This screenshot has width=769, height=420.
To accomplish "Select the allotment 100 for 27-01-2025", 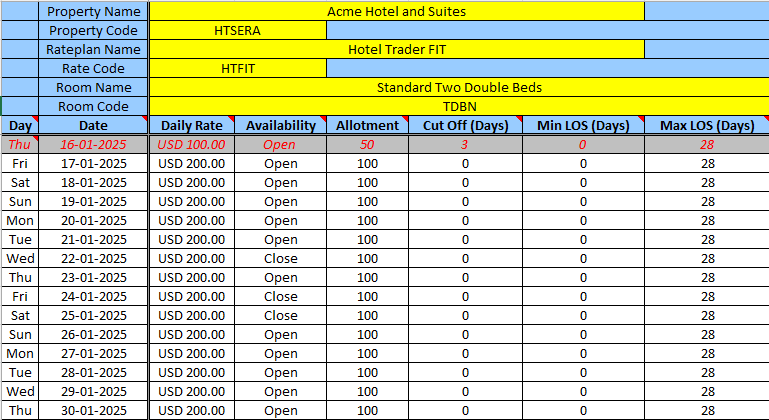I will (x=367, y=353).
